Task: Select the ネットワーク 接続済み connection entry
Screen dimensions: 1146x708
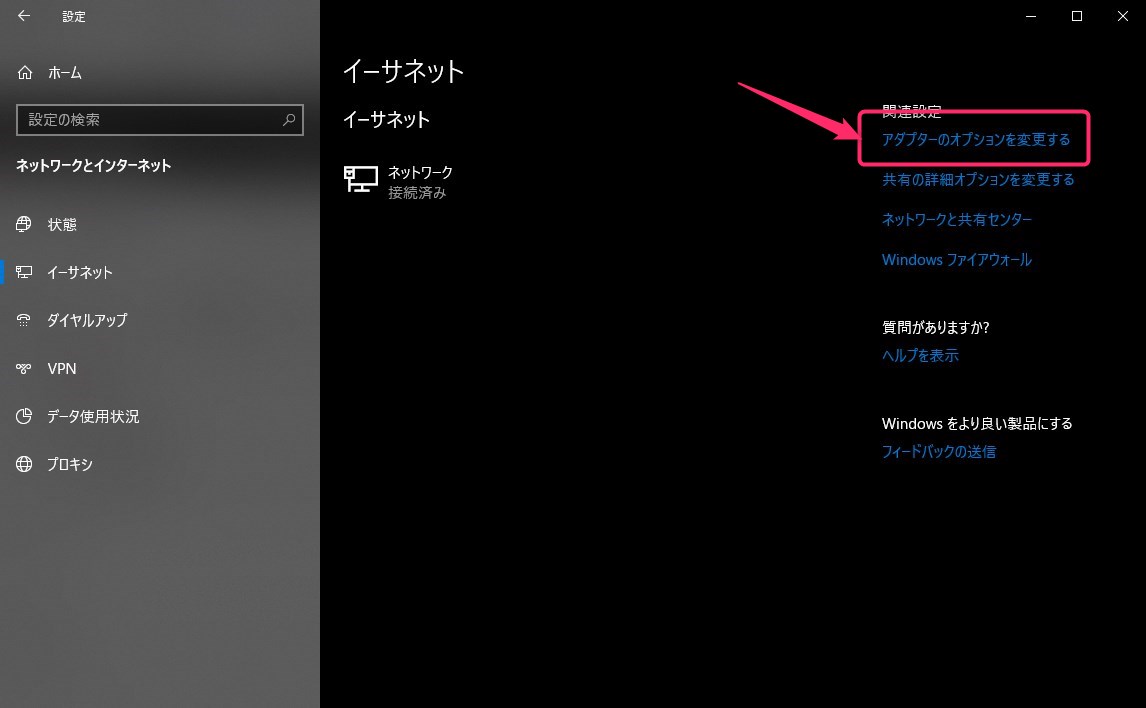Action: point(399,182)
